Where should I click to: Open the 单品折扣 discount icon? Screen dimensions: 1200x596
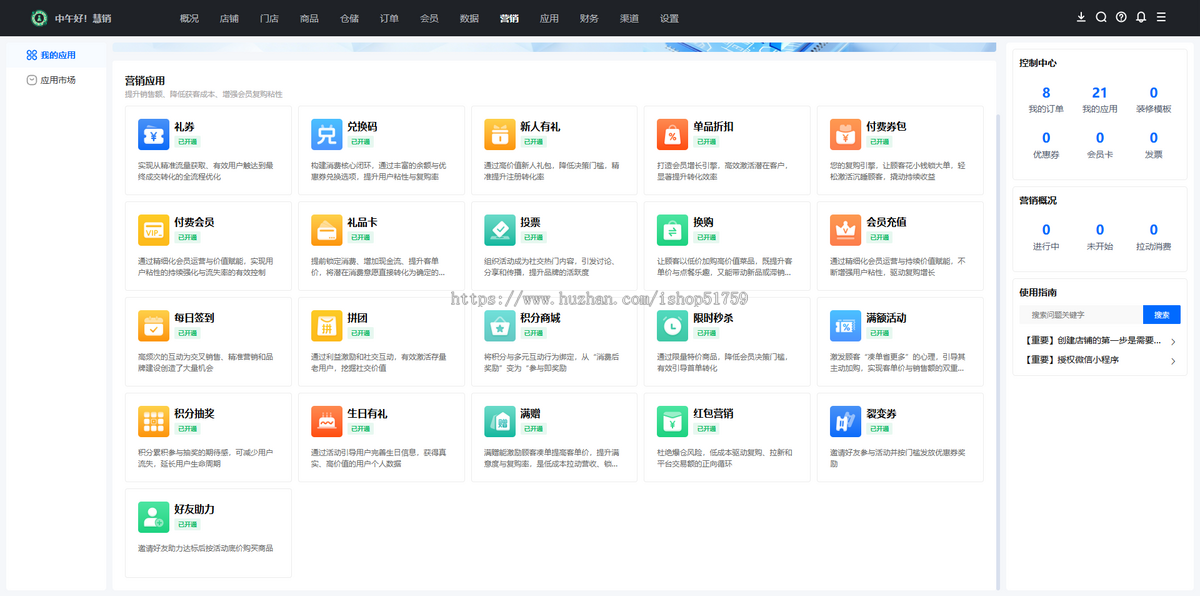[673, 134]
